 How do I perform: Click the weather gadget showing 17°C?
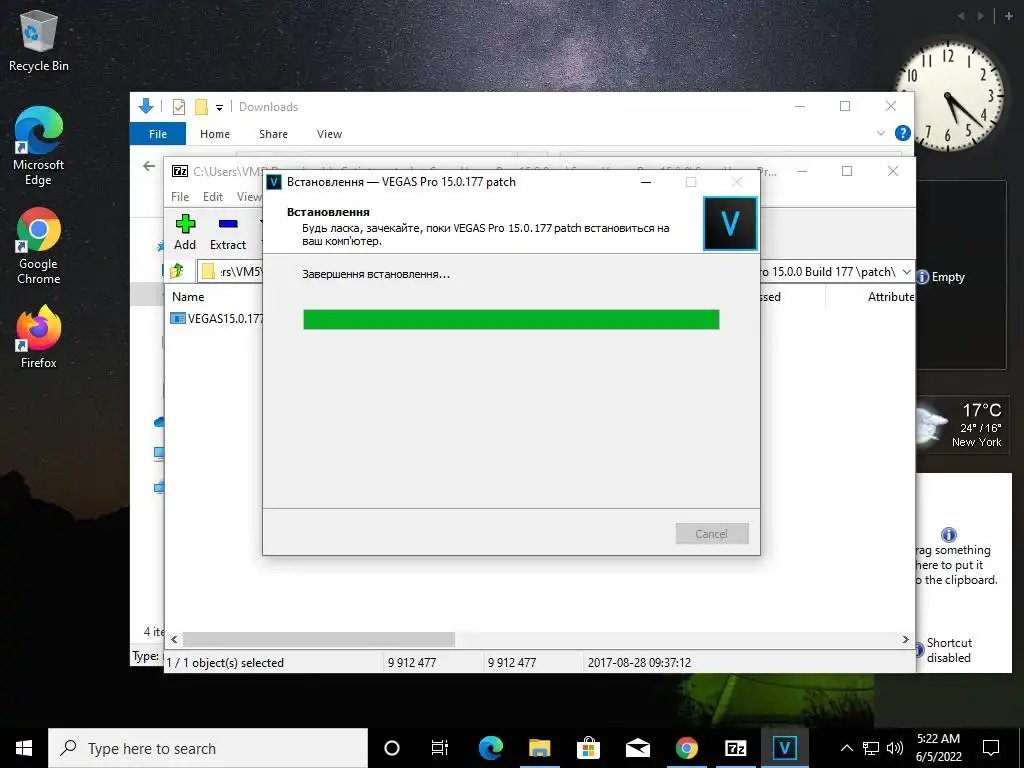pos(961,424)
